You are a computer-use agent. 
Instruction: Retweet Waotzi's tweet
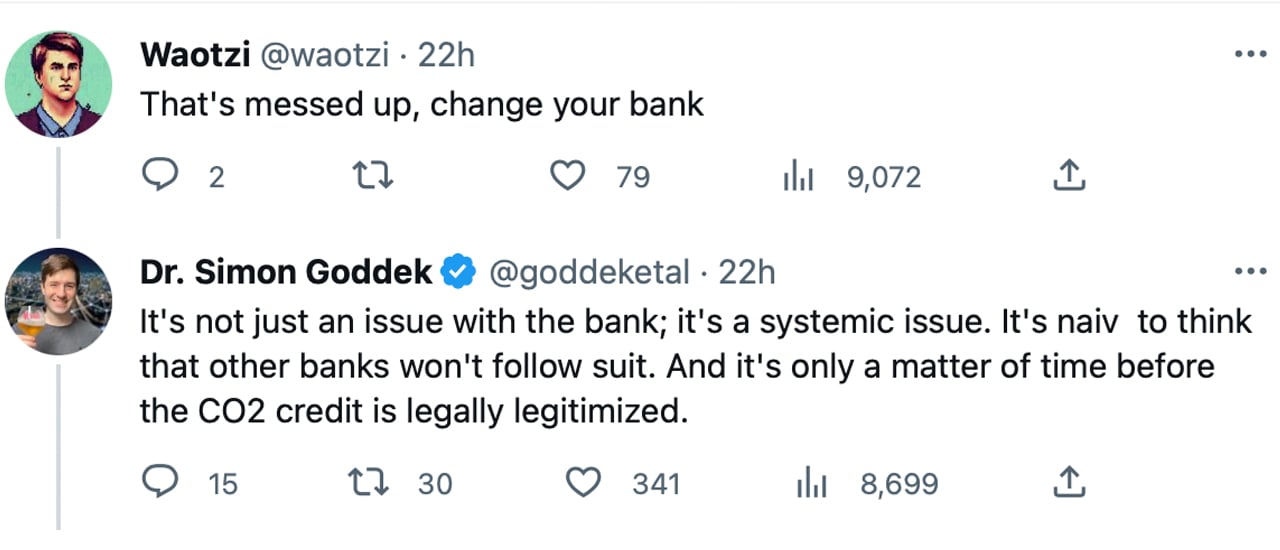(374, 178)
